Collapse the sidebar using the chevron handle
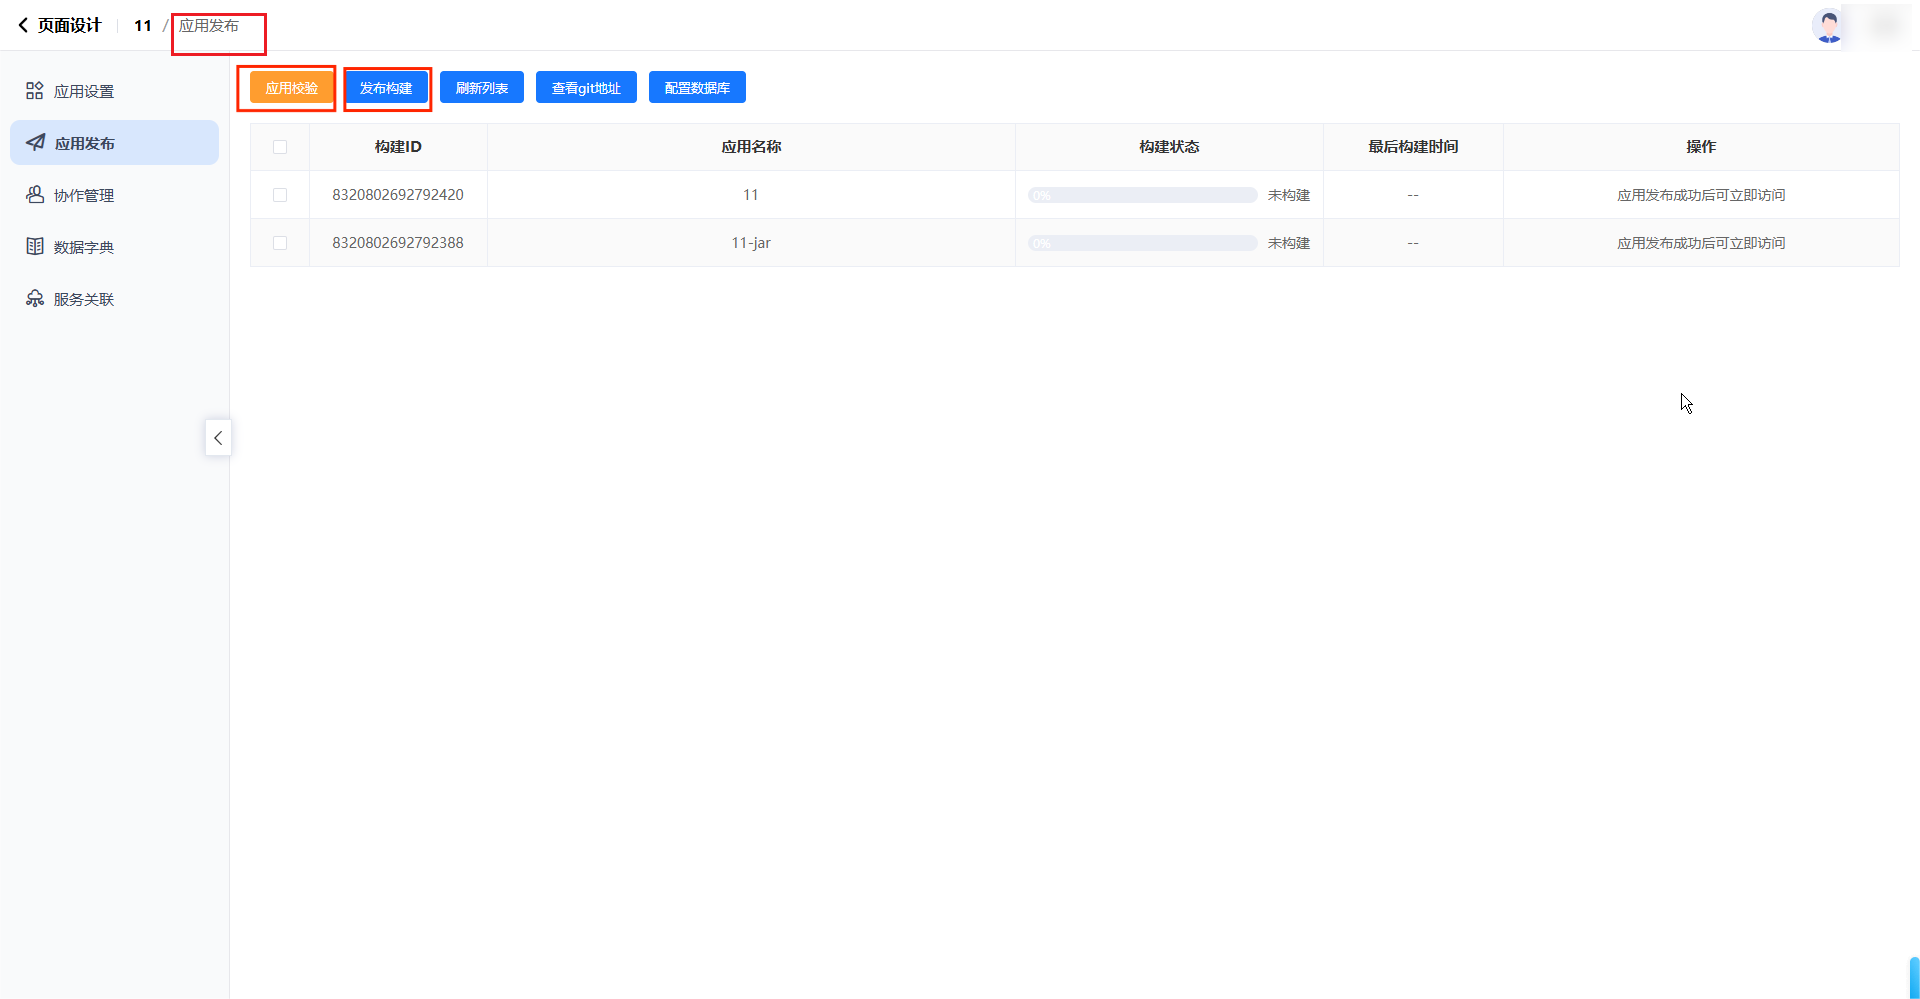 coord(218,438)
